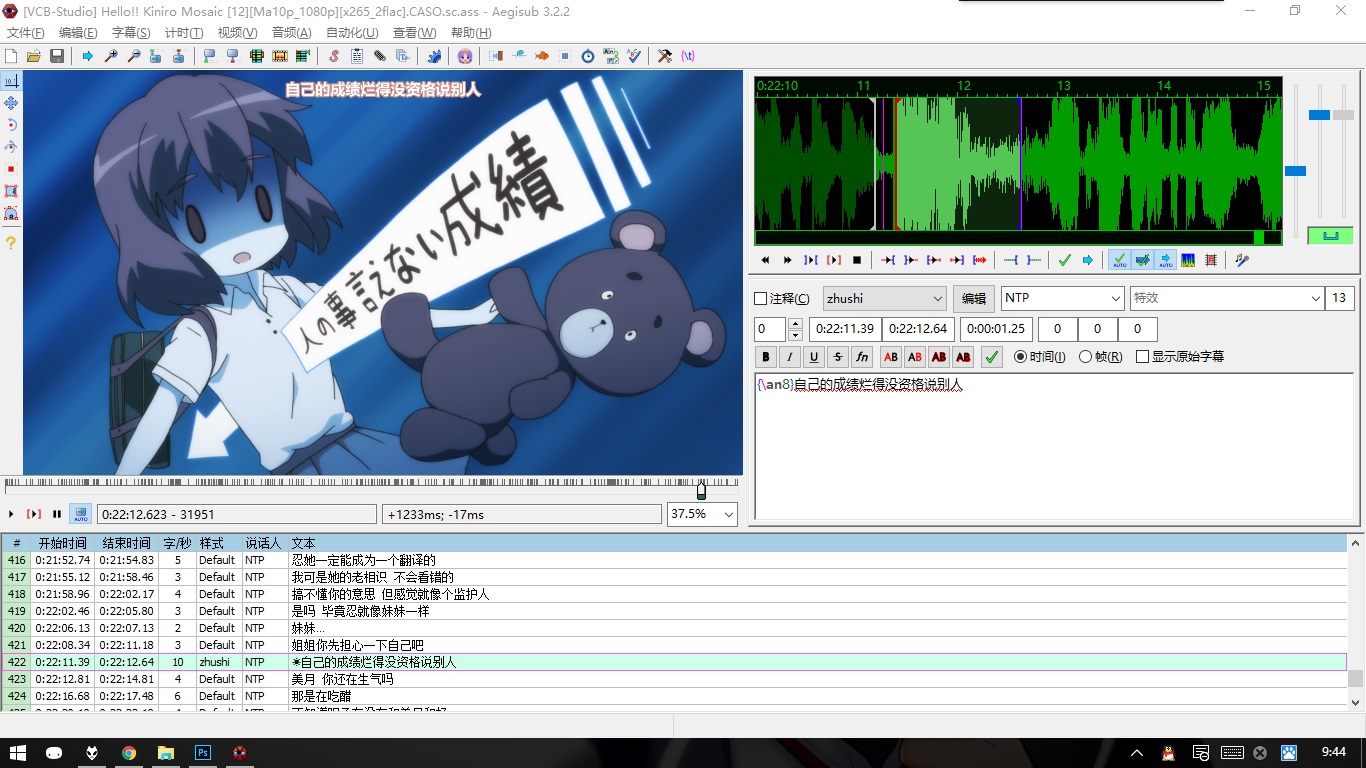Decrease the layer number stepper
1366x768 pixels.
pos(796,335)
